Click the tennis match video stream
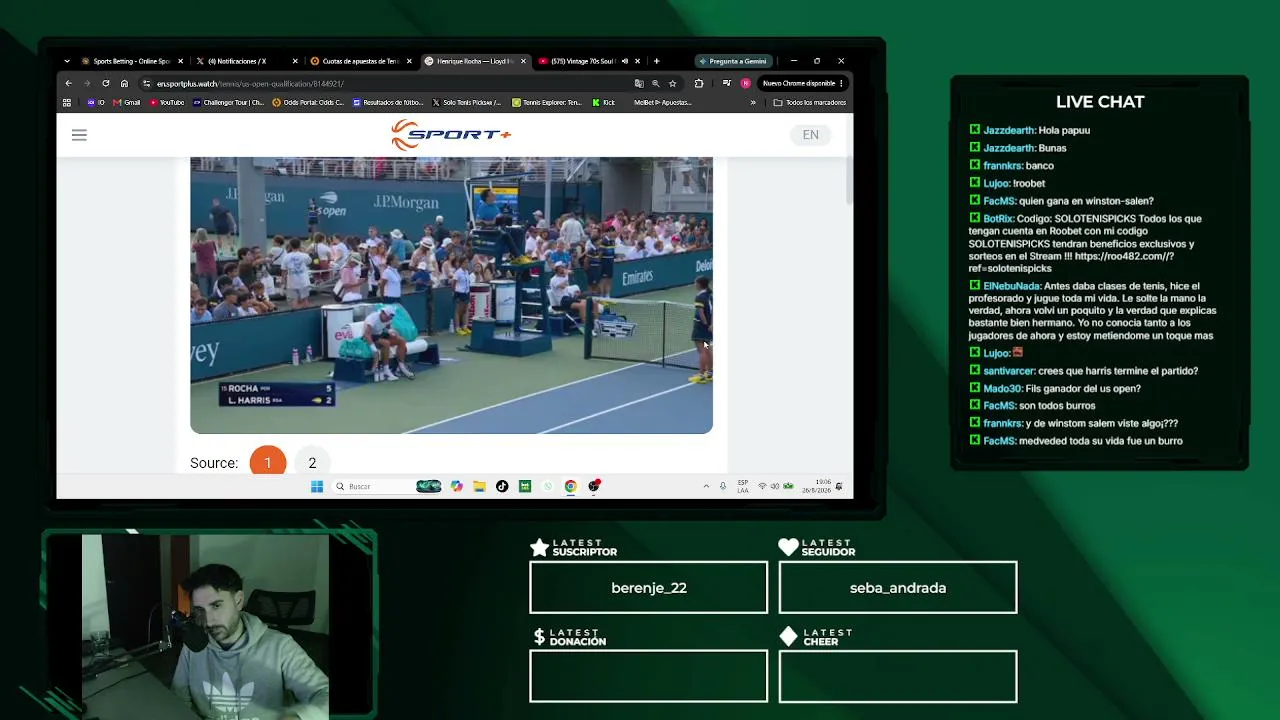The width and height of the screenshot is (1280, 720). coord(451,295)
